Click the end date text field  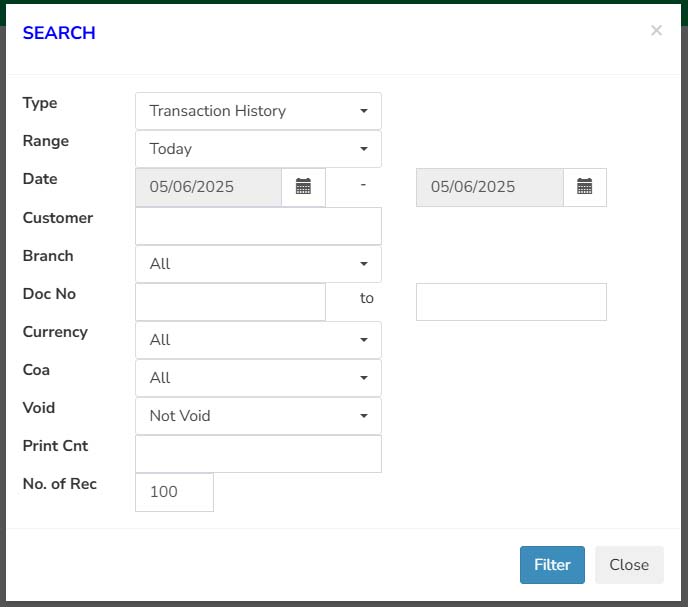point(490,187)
